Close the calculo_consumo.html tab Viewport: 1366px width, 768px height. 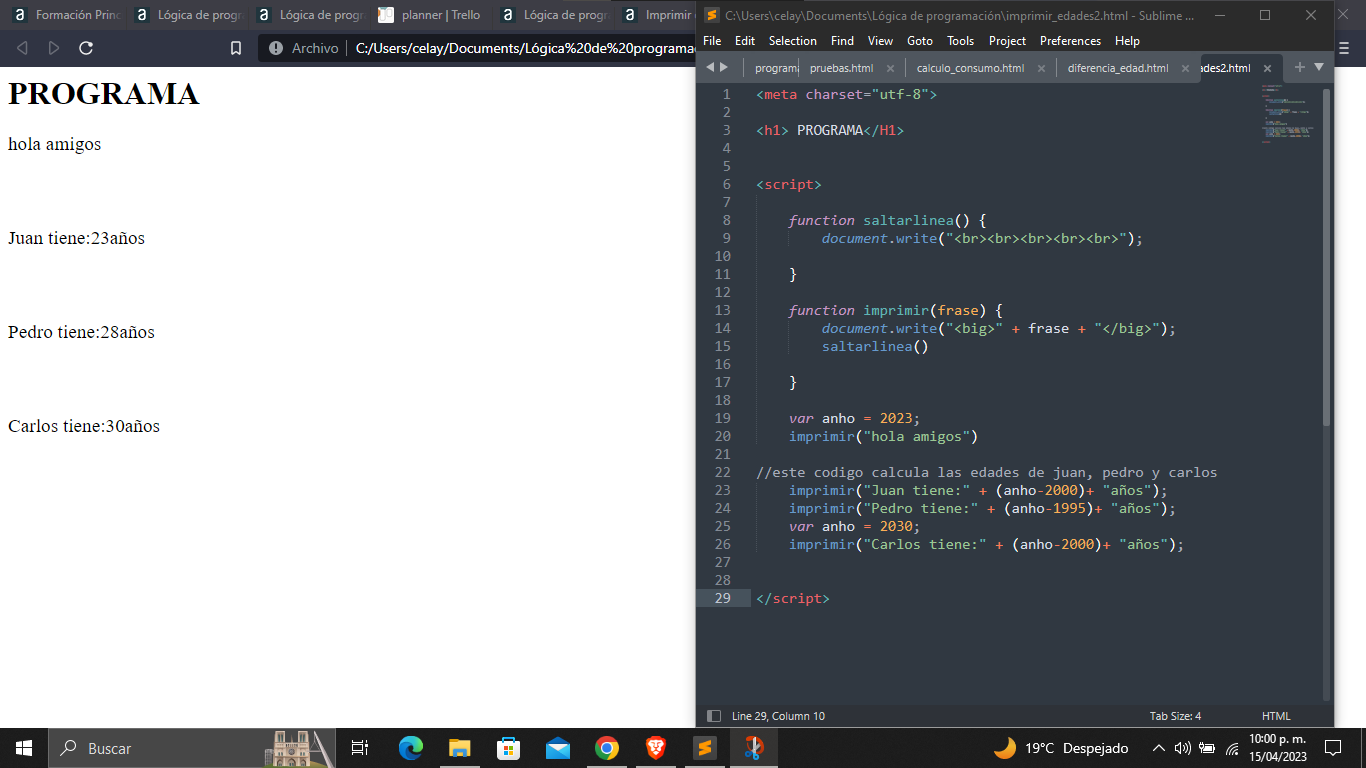(1041, 68)
